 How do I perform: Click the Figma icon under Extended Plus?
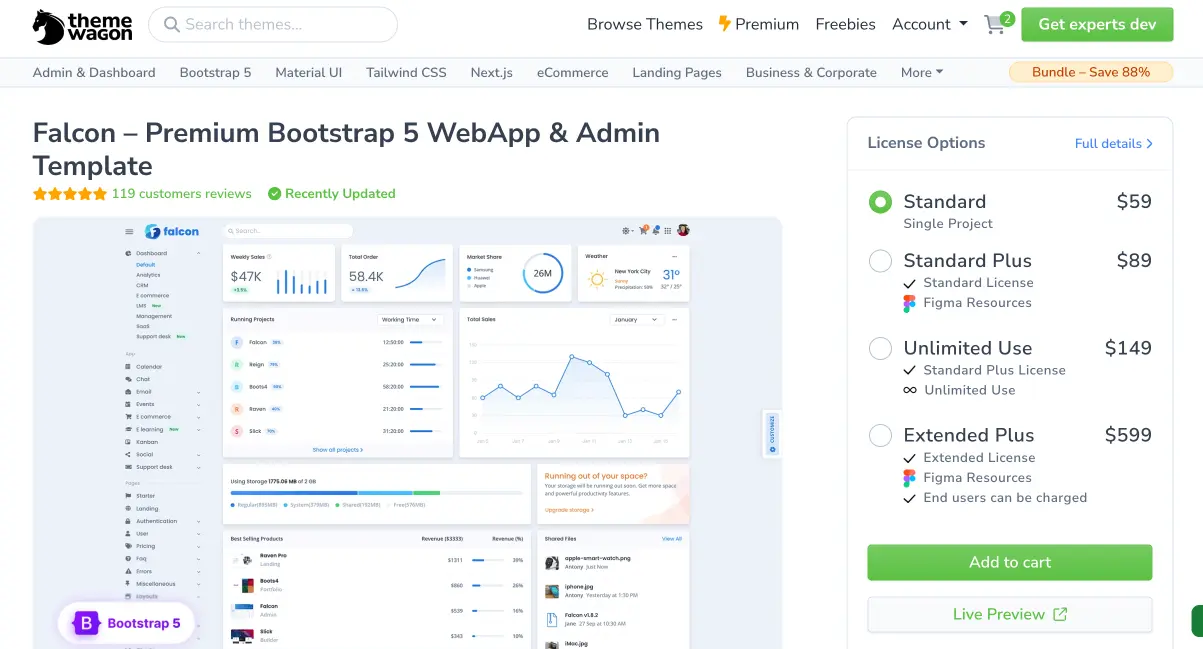click(909, 478)
